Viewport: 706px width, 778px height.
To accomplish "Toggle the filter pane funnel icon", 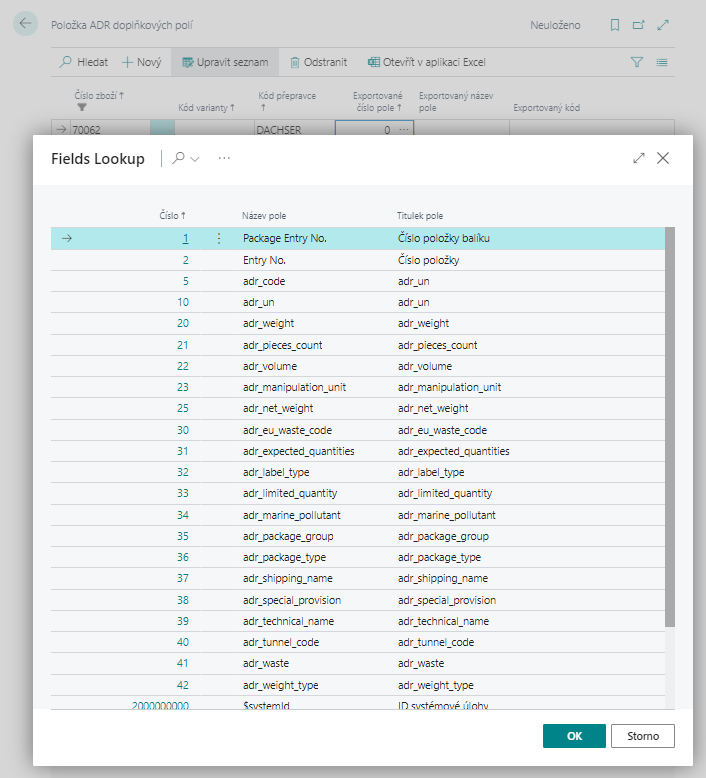I will (x=637, y=62).
